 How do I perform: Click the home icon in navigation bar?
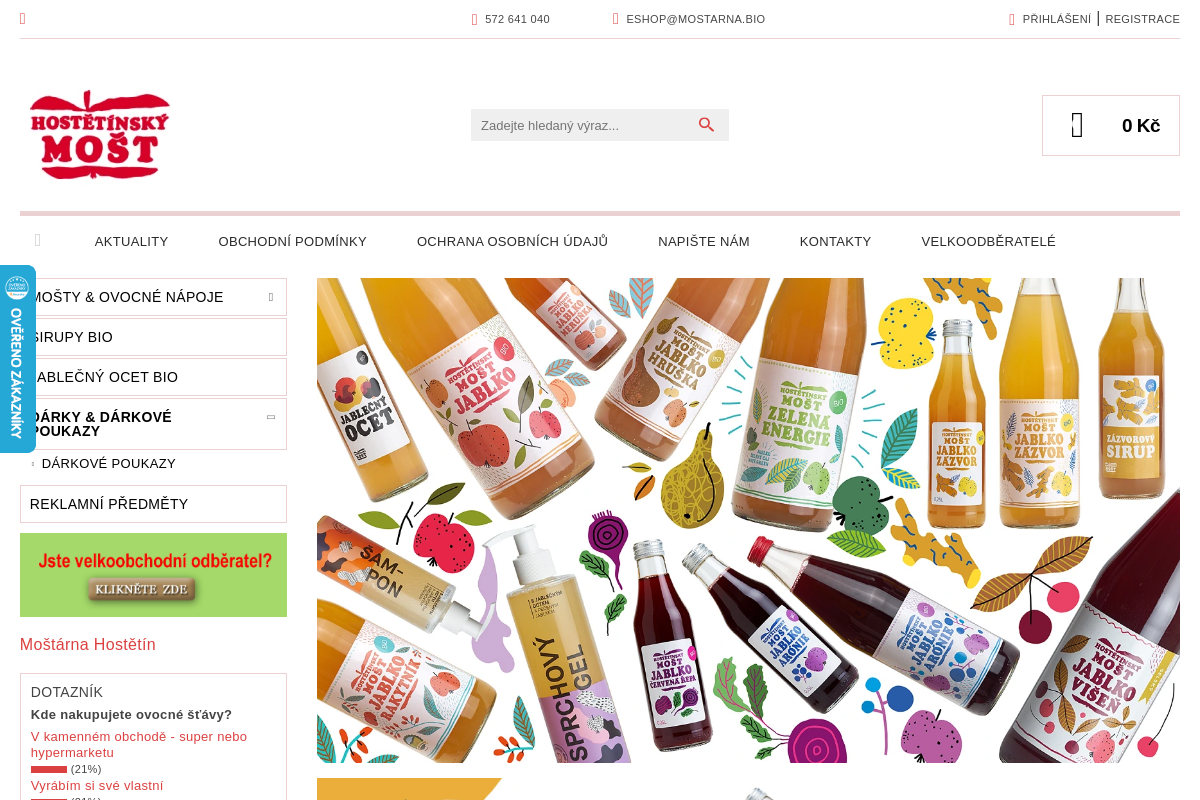38,240
